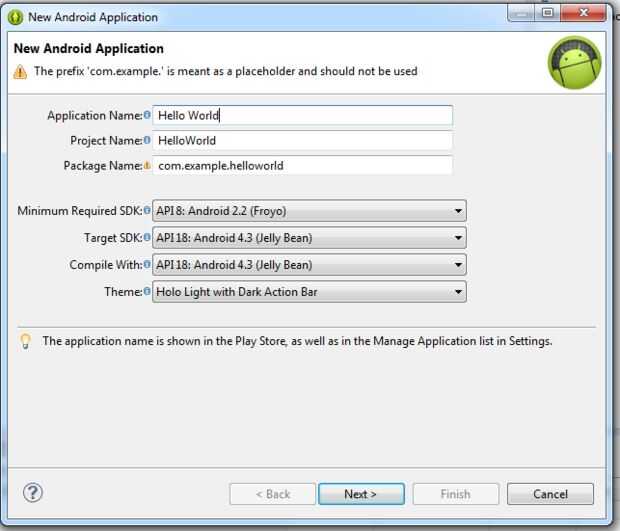This screenshot has height=531, width=620.
Task: Click the Application Name text field
Action: pos(302,115)
